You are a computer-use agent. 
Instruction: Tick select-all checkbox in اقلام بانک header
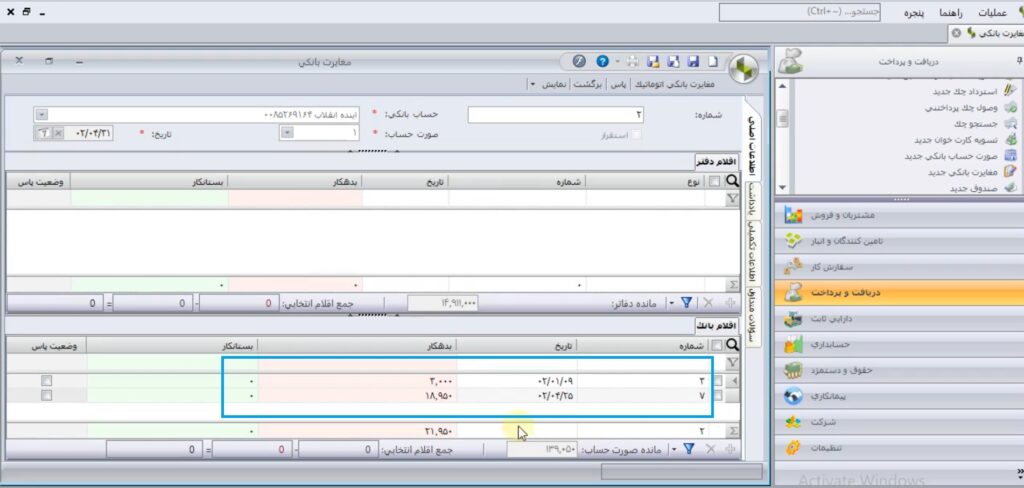pyautogui.click(x=718, y=345)
